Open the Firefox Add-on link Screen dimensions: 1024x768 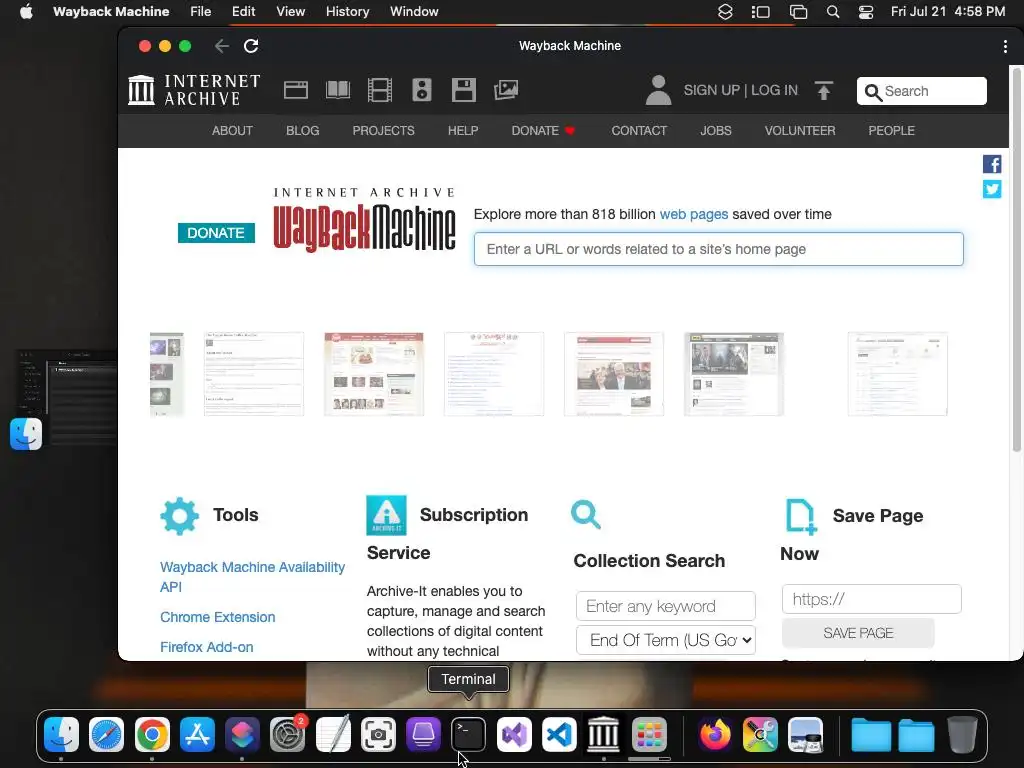[x=206, y=647]
